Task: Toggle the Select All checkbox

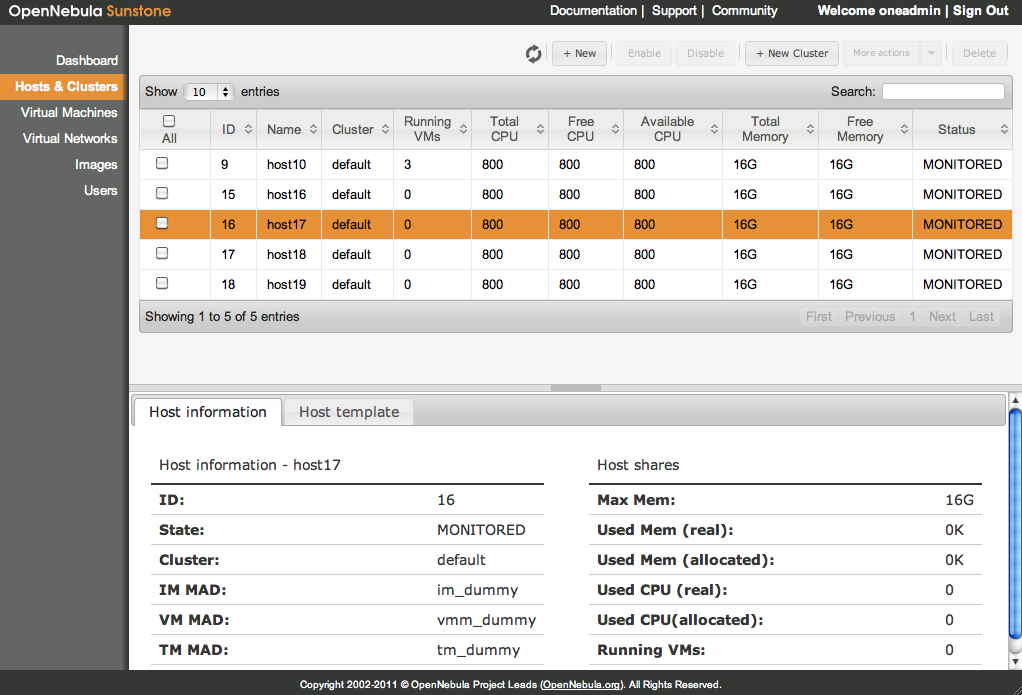Action: click(167, 120)
